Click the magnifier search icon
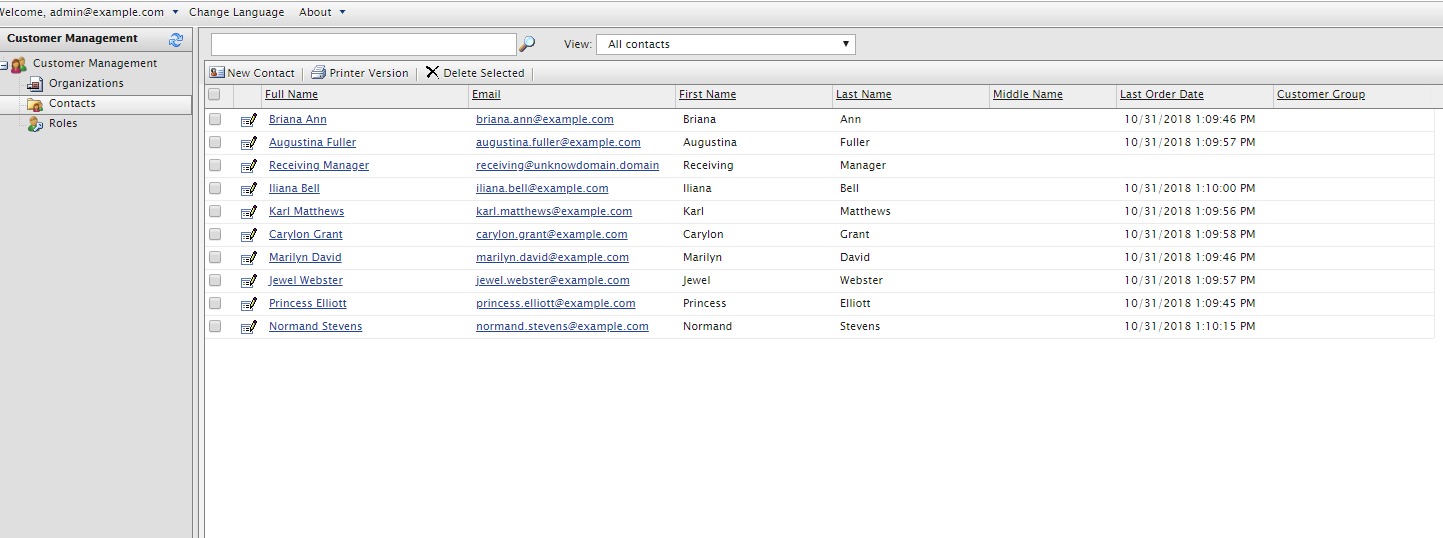Image resolution: width=1443 pixels, height=538 pixels. (527, 44)
